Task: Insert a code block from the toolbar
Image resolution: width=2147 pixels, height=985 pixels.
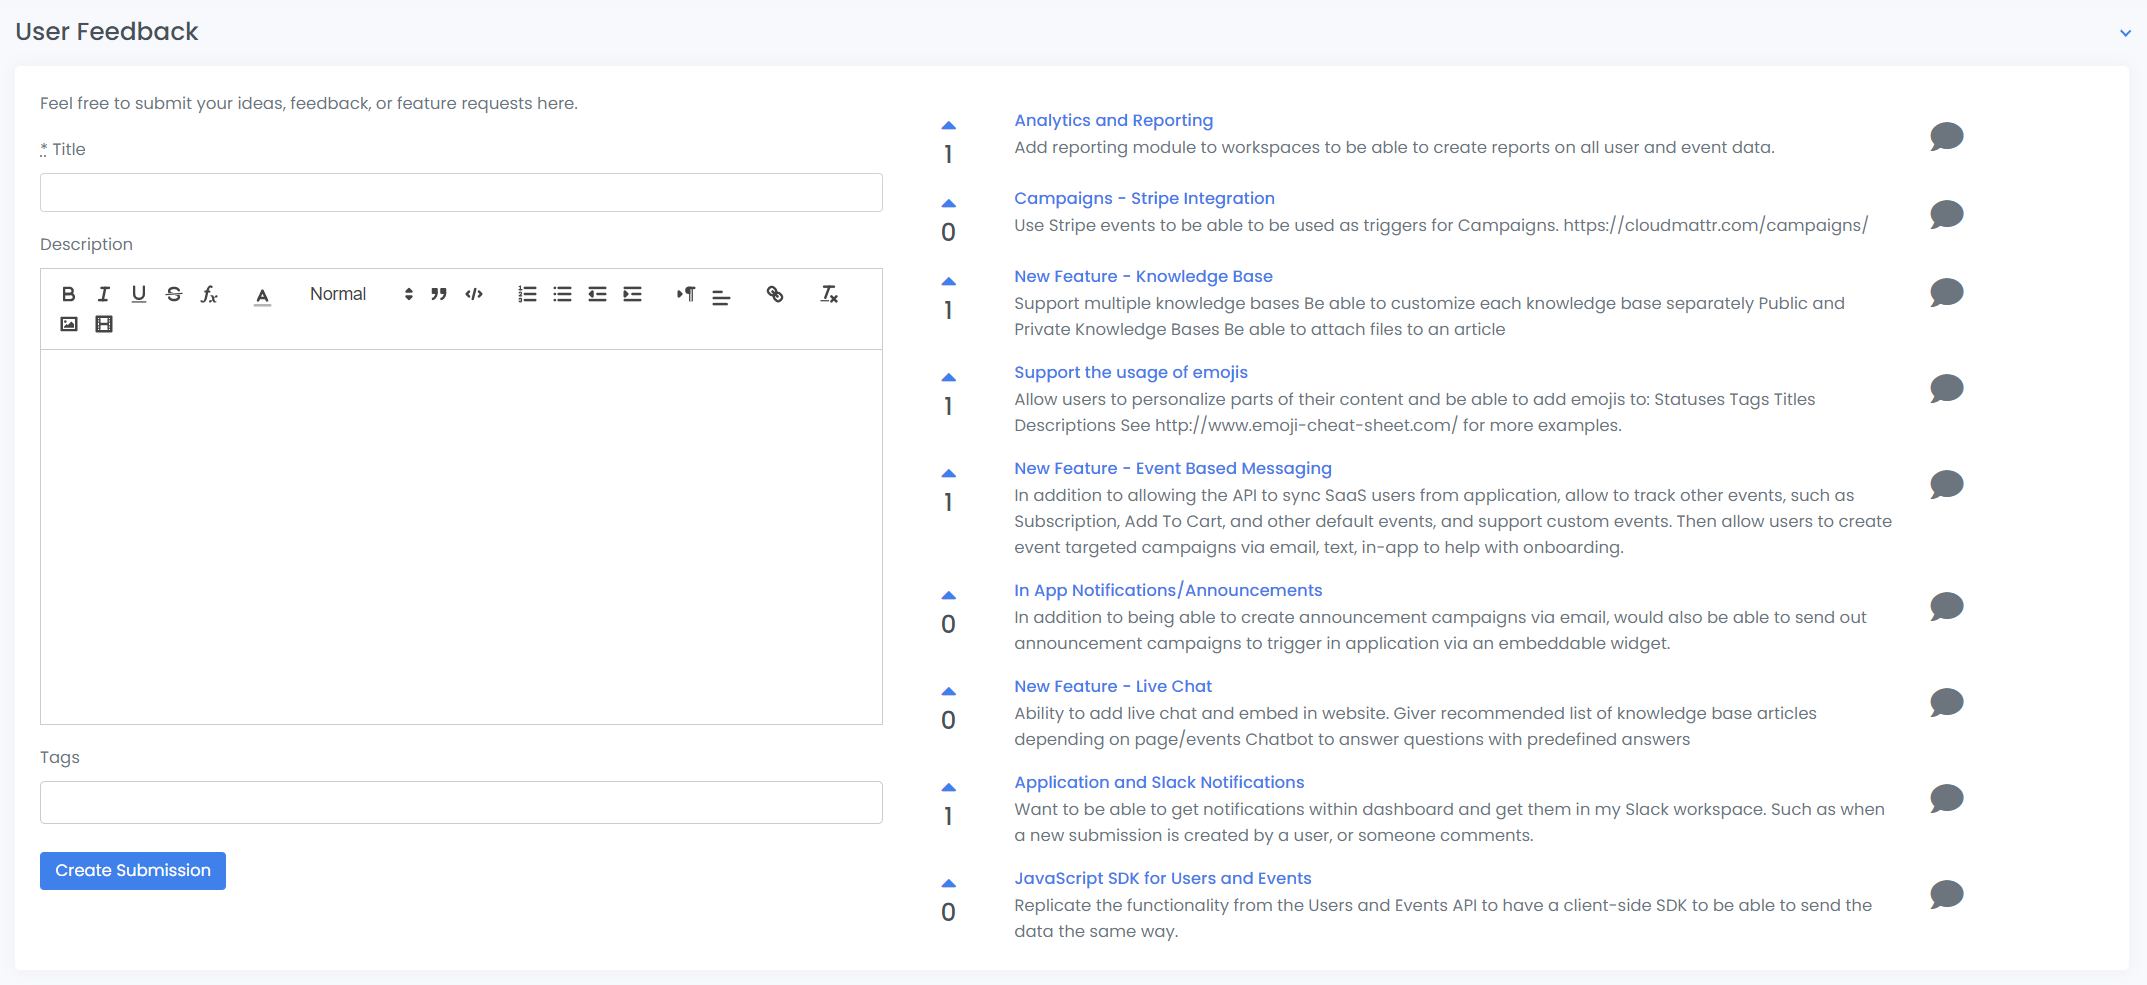Action: tap(474, 294)
